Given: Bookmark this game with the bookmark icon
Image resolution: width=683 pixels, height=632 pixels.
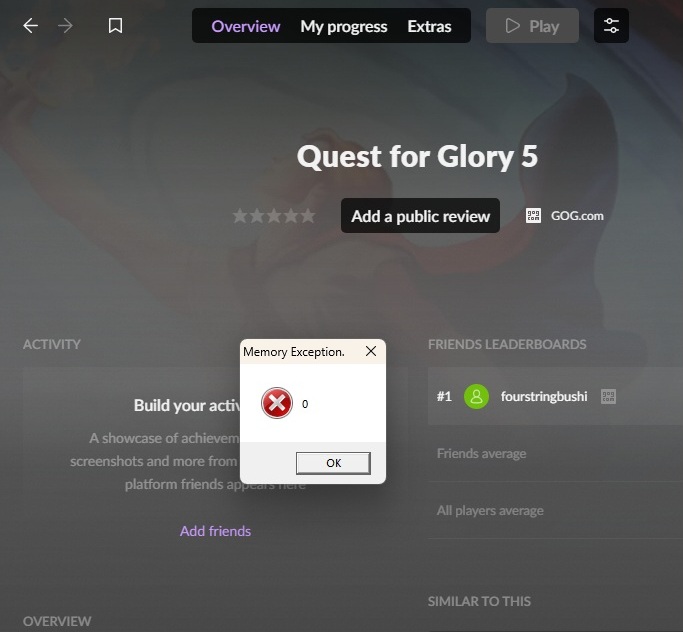Looking at the screenshot, I should 115,26.
